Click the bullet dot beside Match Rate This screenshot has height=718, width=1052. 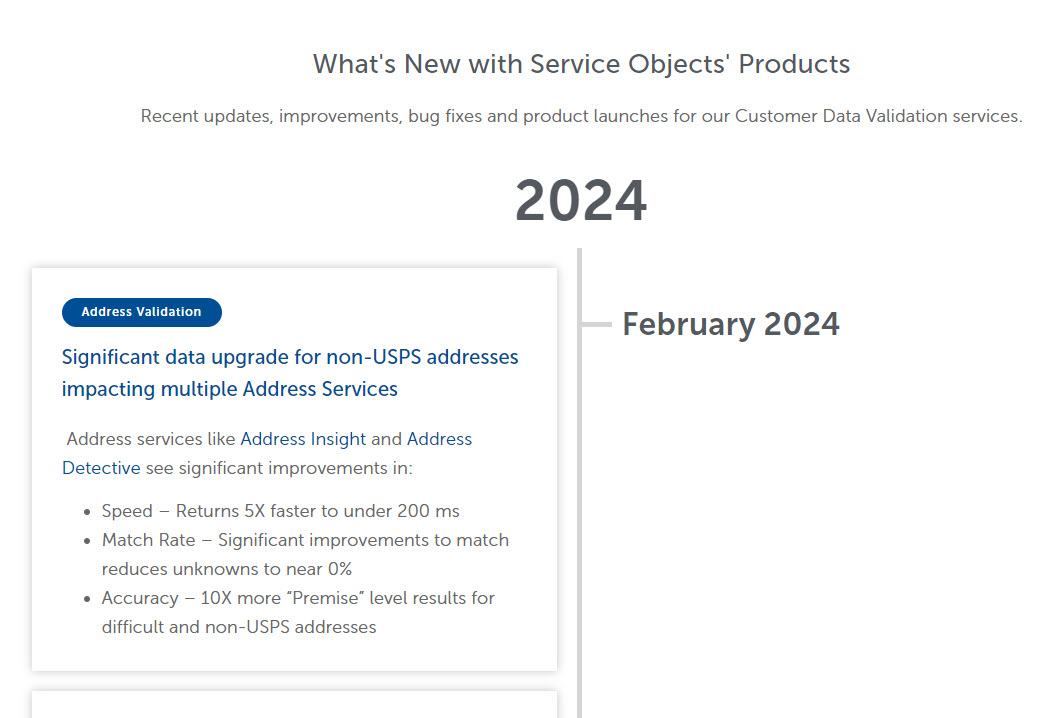click(87, 541)
